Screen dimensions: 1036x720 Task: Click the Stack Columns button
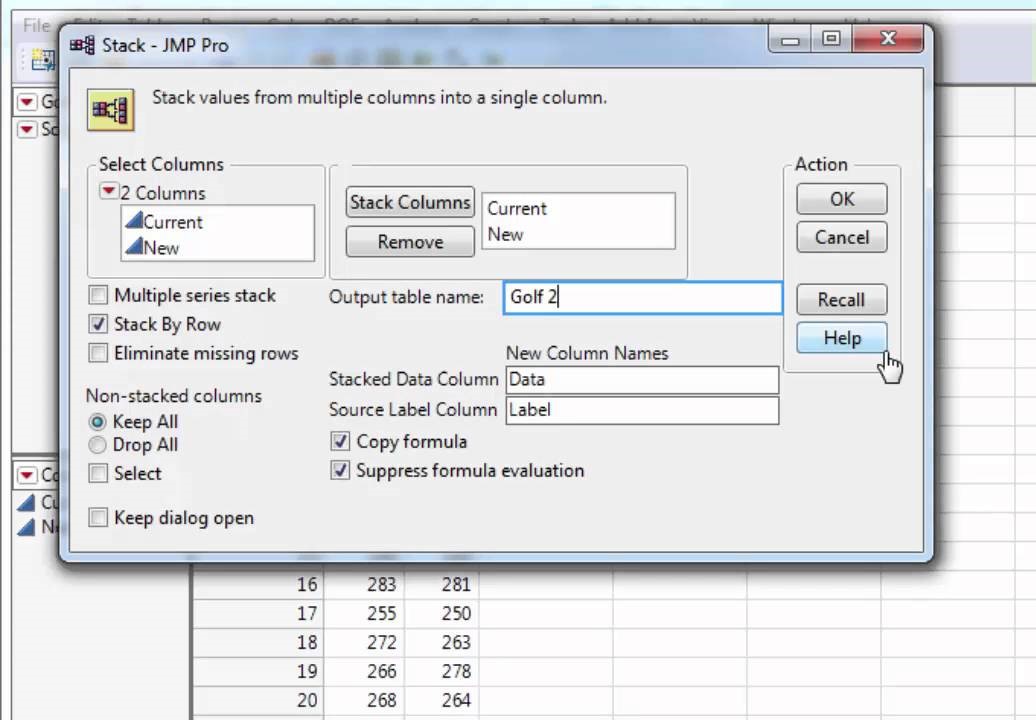coord(410,202)
